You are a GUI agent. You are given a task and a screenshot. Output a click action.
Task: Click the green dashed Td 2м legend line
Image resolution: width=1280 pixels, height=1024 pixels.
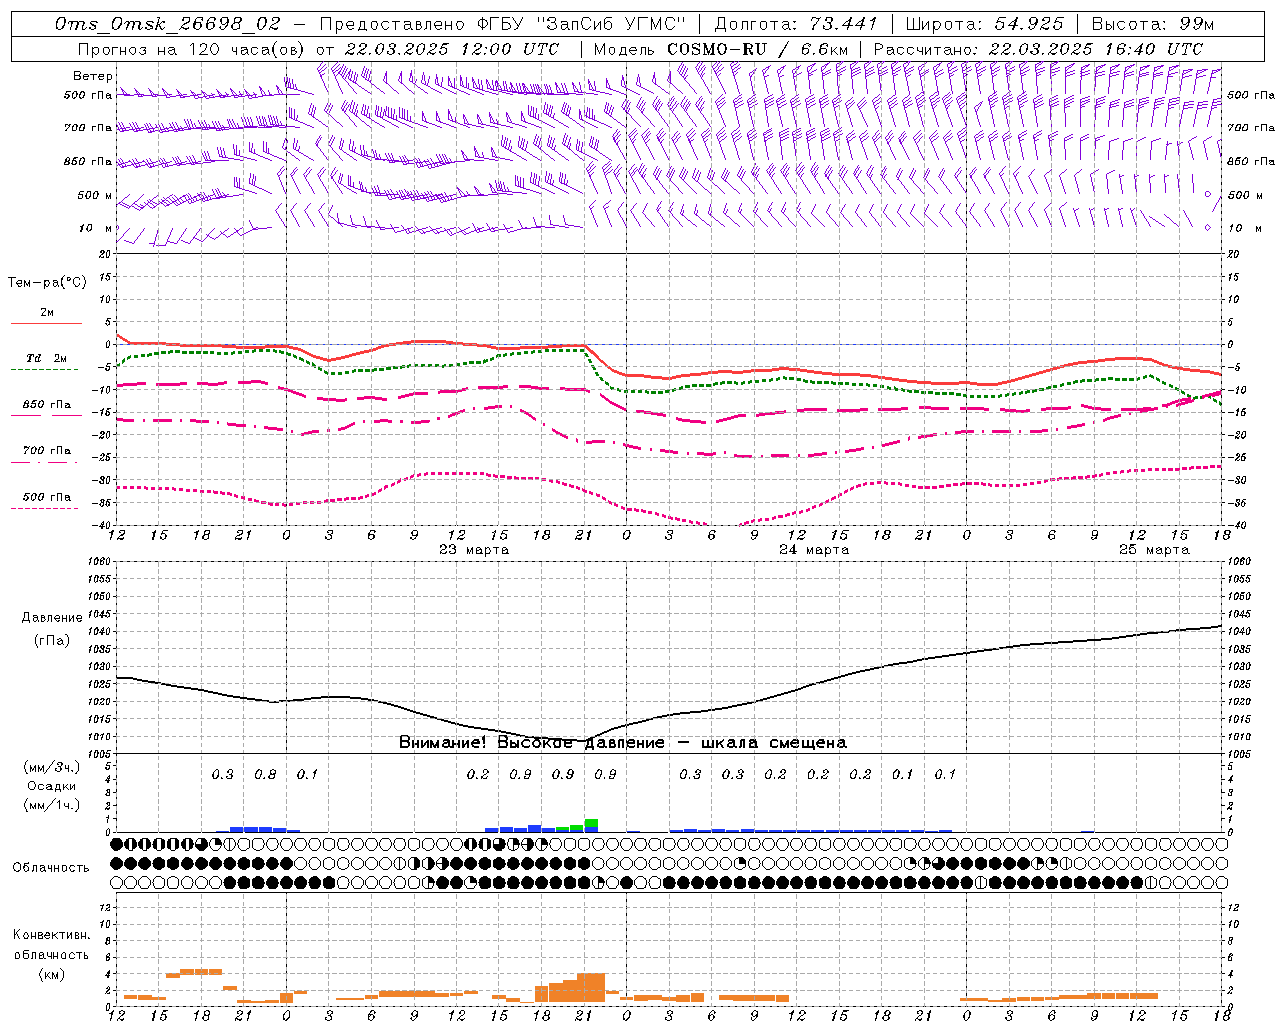tap(45, 369)
